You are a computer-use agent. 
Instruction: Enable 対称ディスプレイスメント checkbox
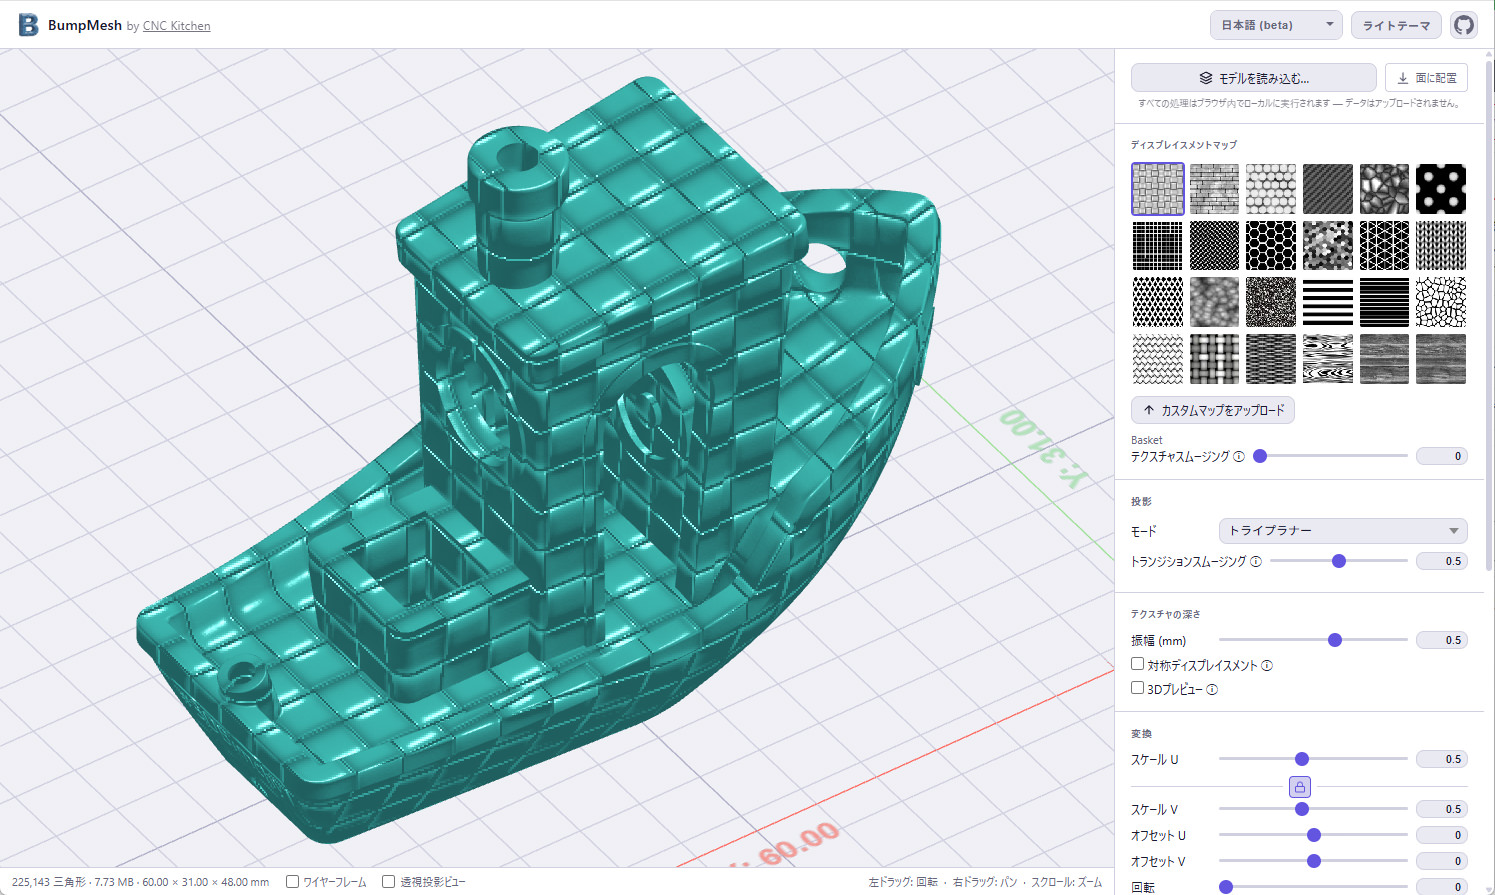pos(1138,664)
